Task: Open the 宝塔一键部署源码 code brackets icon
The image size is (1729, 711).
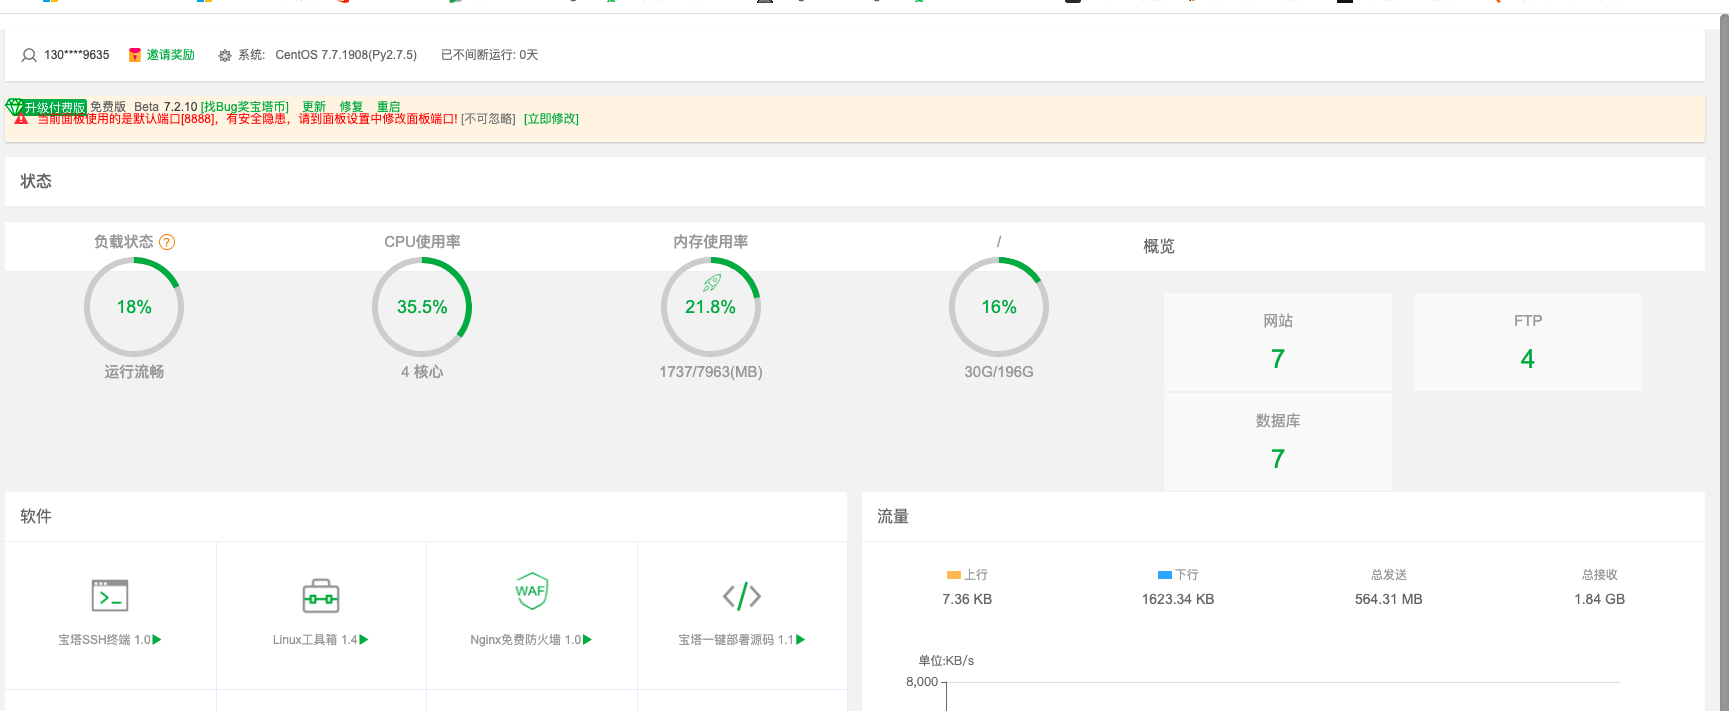Action: (x=742, y=596)
